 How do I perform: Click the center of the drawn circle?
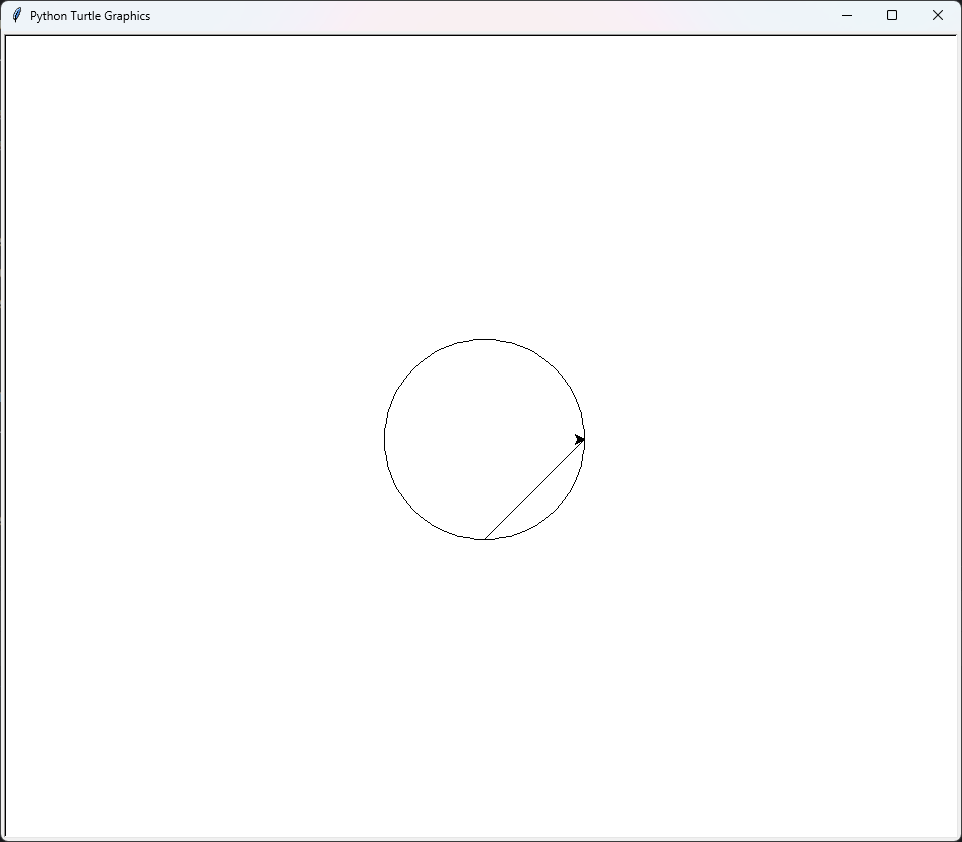click(485, 440)
